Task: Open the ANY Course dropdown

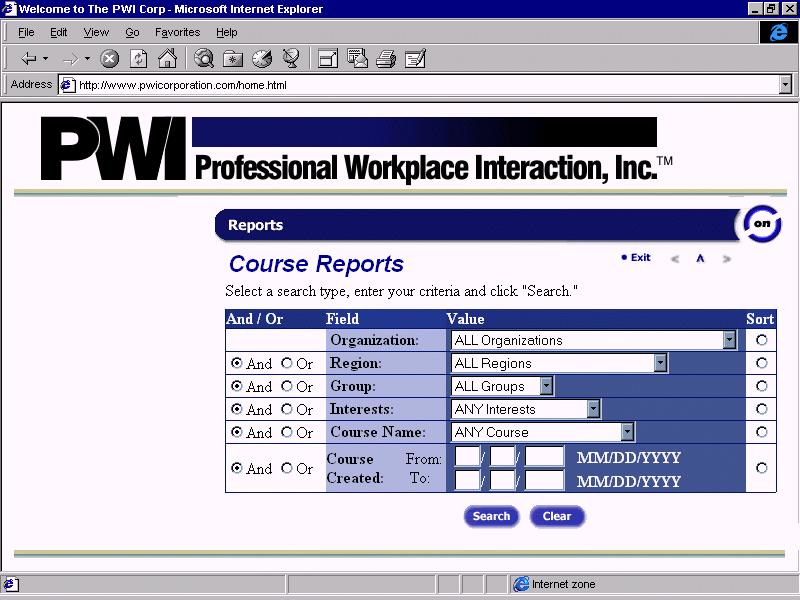Action: (x=627, y=432)
